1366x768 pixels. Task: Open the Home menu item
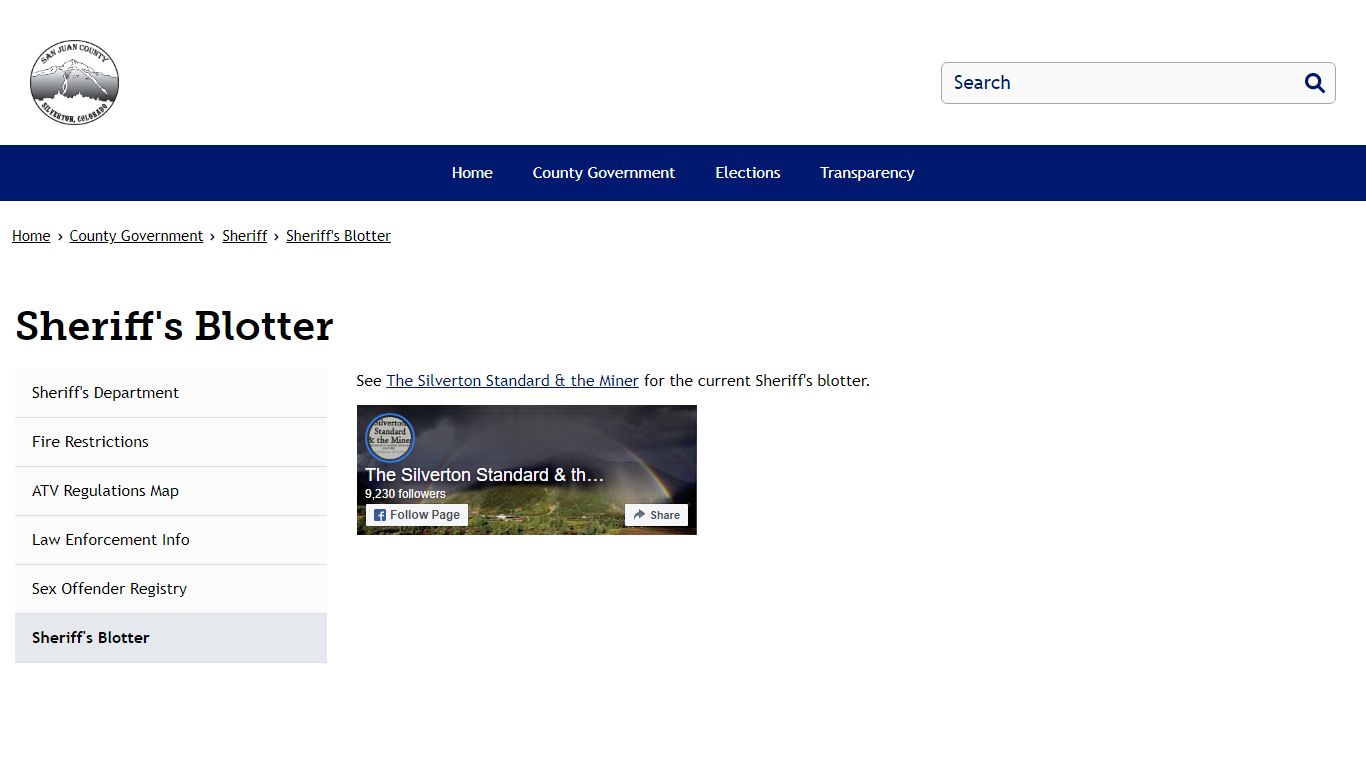tap(472, 173)
